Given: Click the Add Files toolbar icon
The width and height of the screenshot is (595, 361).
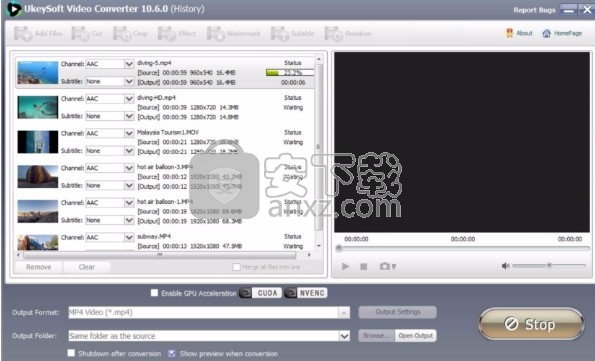Looking at the screenshot, I should click(x=38, y=33).
